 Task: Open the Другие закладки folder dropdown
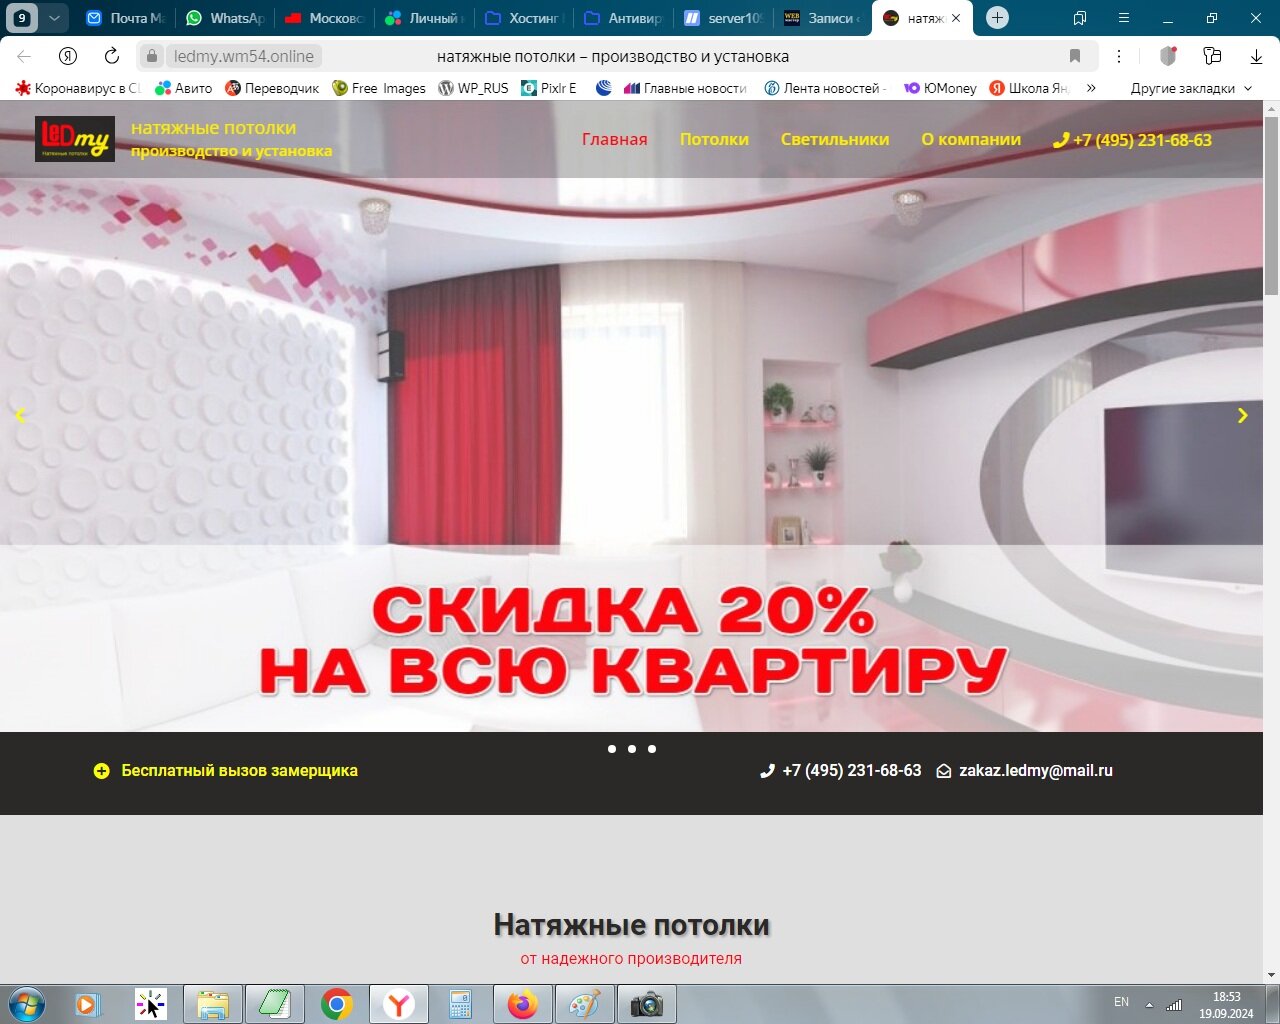[1191, 88]
